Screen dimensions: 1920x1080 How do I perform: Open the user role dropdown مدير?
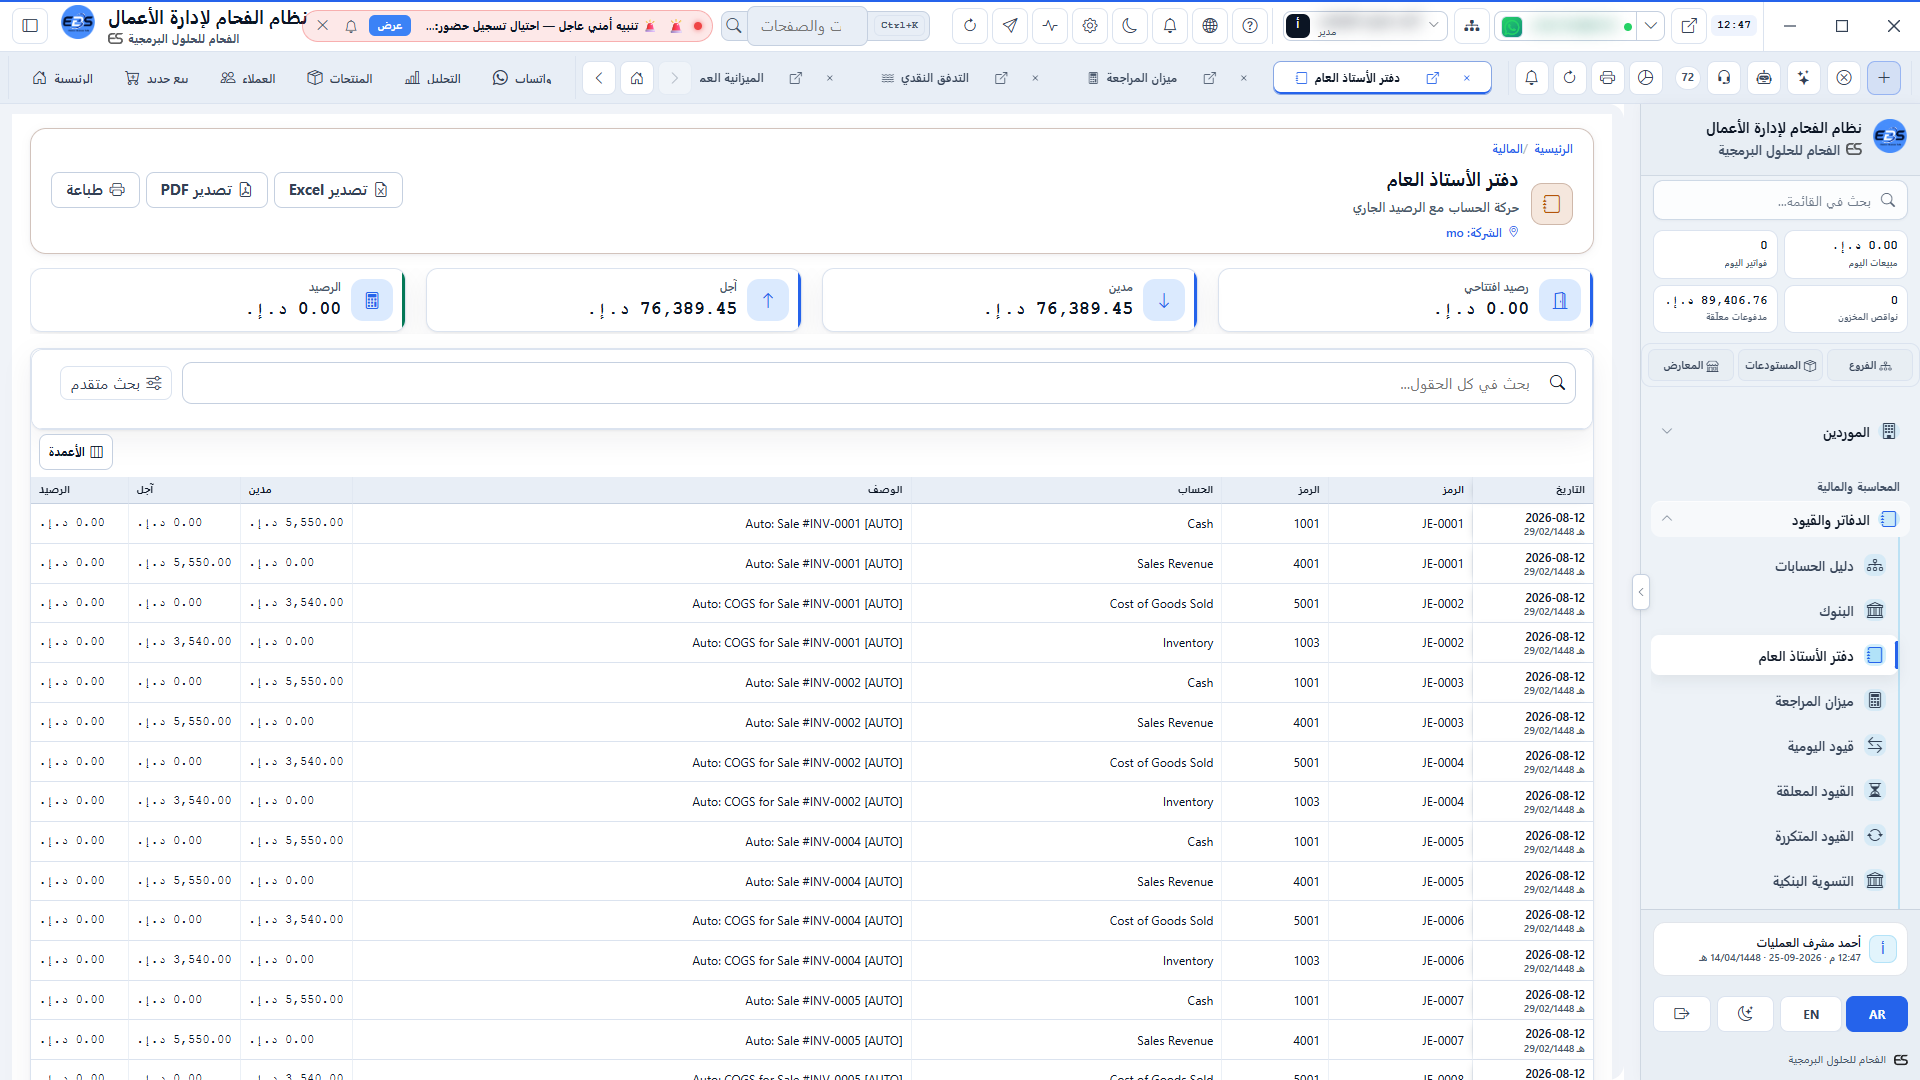click(1365, 25)
